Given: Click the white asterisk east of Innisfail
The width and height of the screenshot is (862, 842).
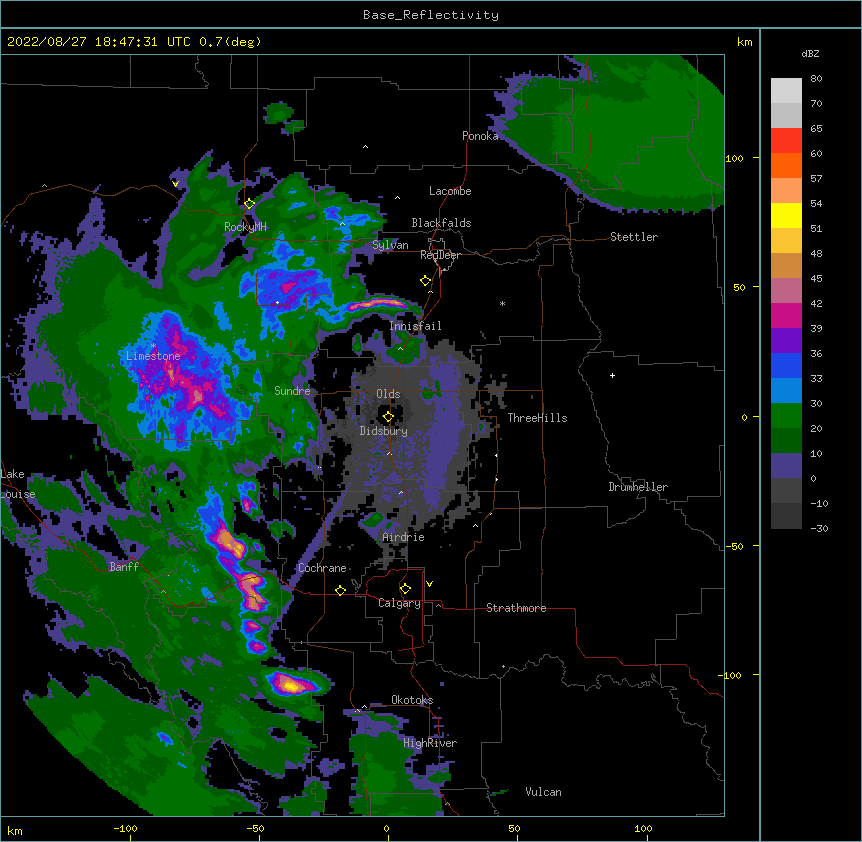Looking at the screenshot, I should 502,303.
